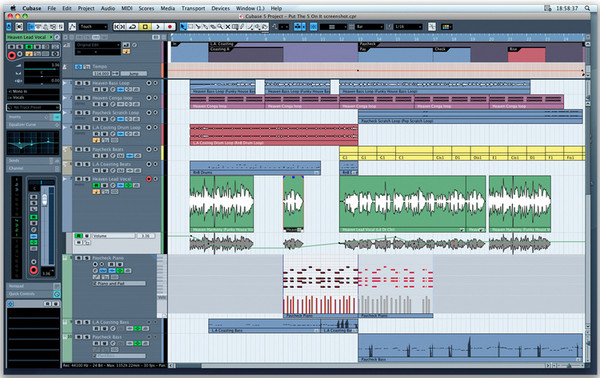Select the Mute X tool

pos(227,27)
